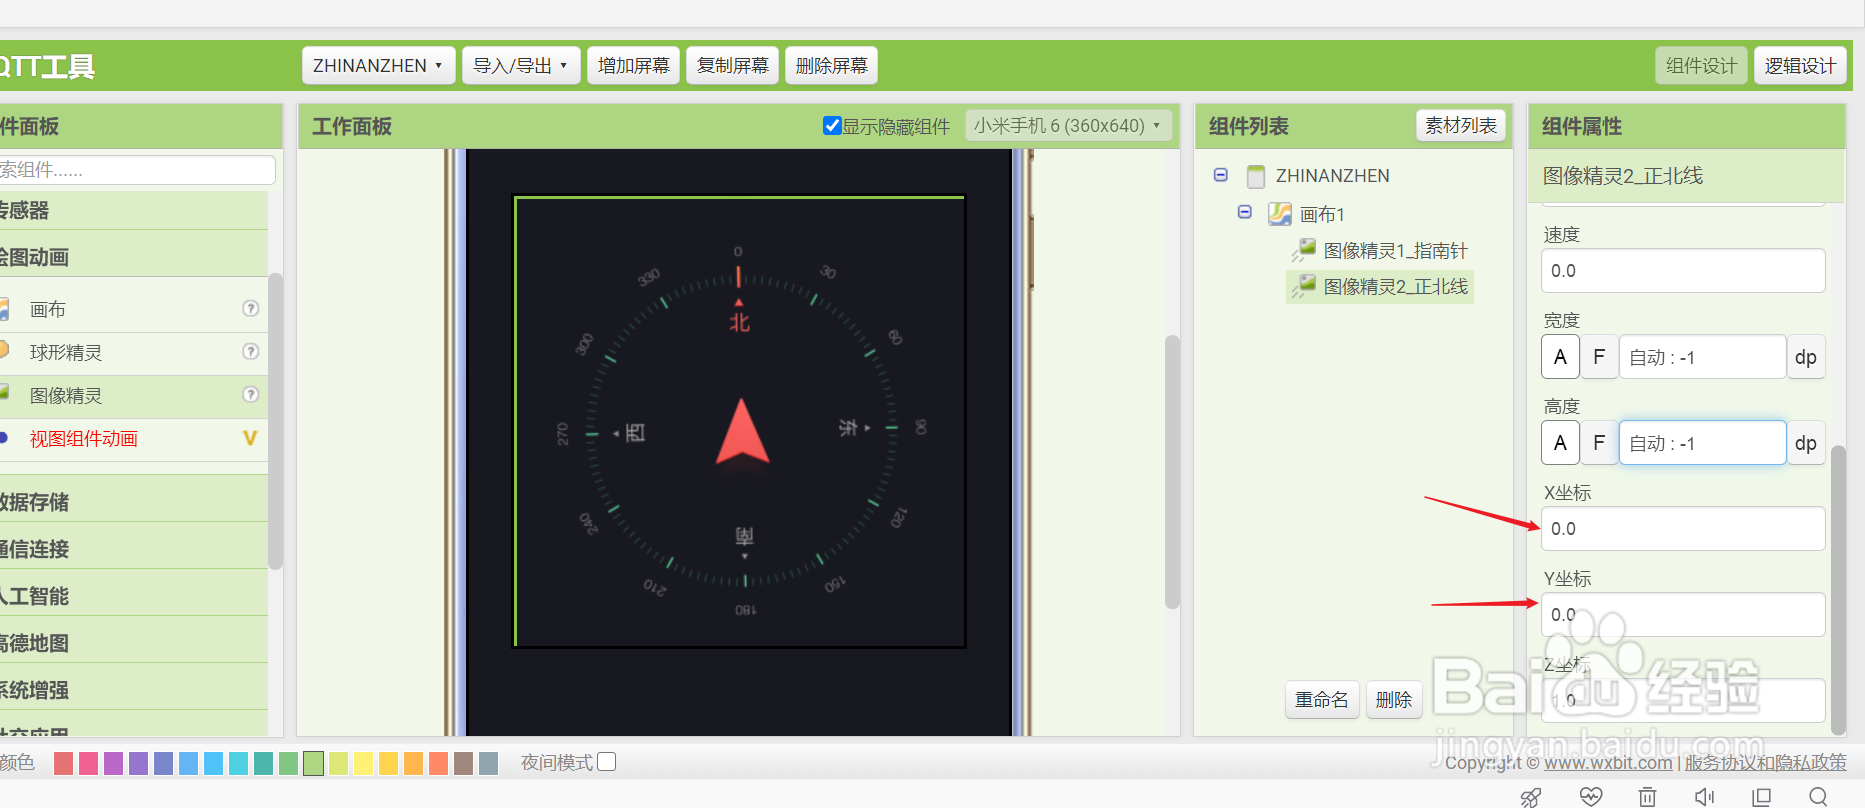Open the ZHINANZHEN screen dropdown
This screenshot has width=1865, height=808.
click(x=378, y=65)
